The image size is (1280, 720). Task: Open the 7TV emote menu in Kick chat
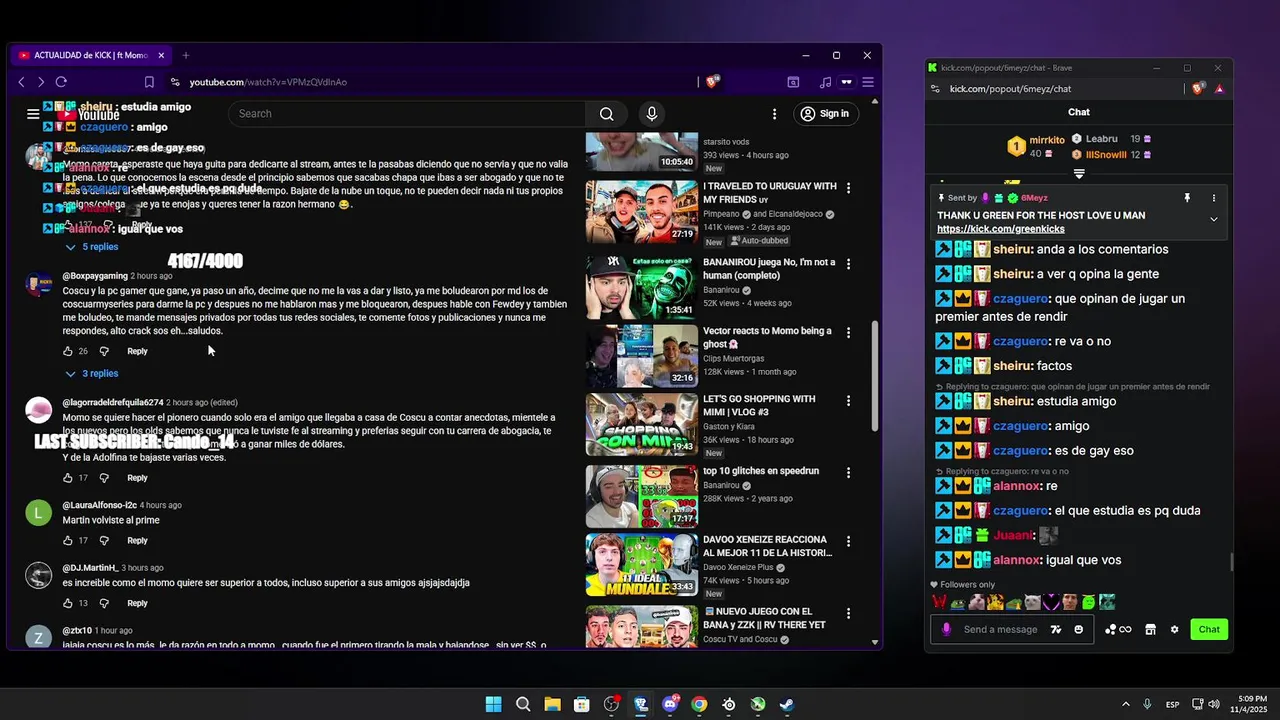pyautogui.click(x=1056, y=630)
